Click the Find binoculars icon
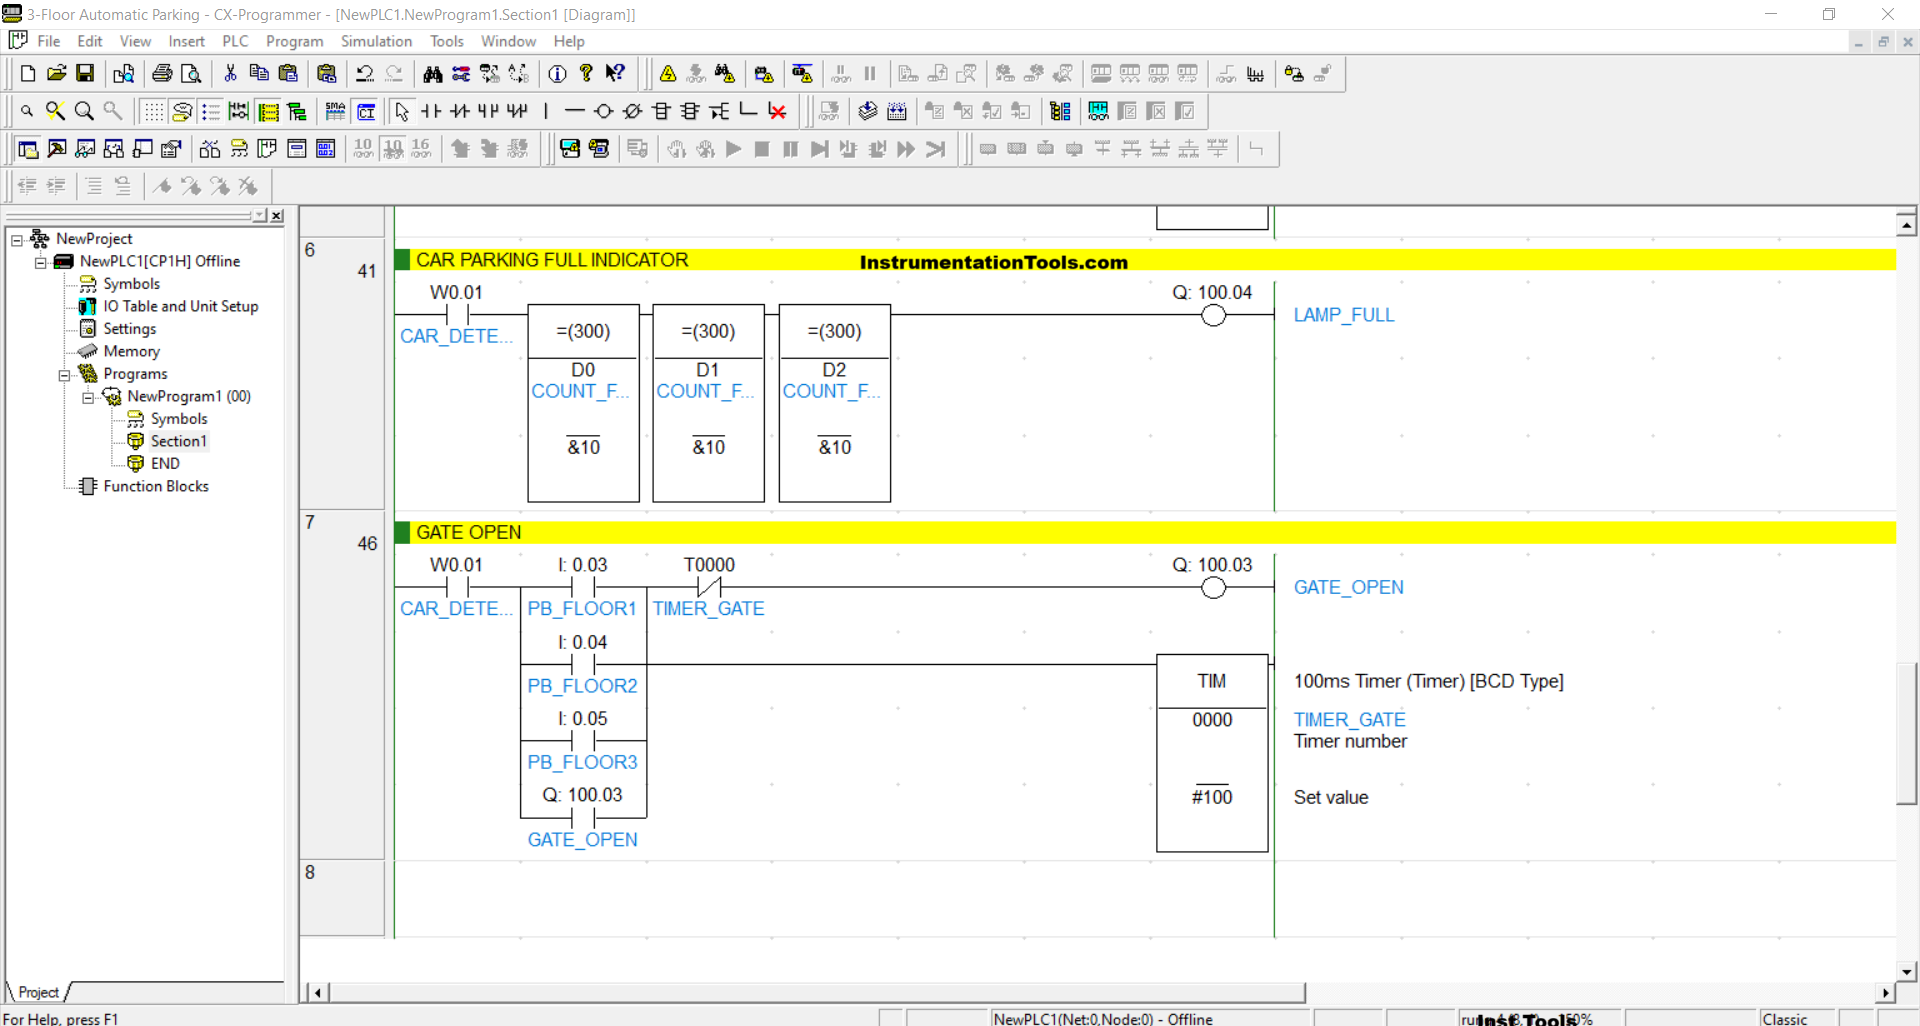The image size is (1920, 1026). [432, 74]
